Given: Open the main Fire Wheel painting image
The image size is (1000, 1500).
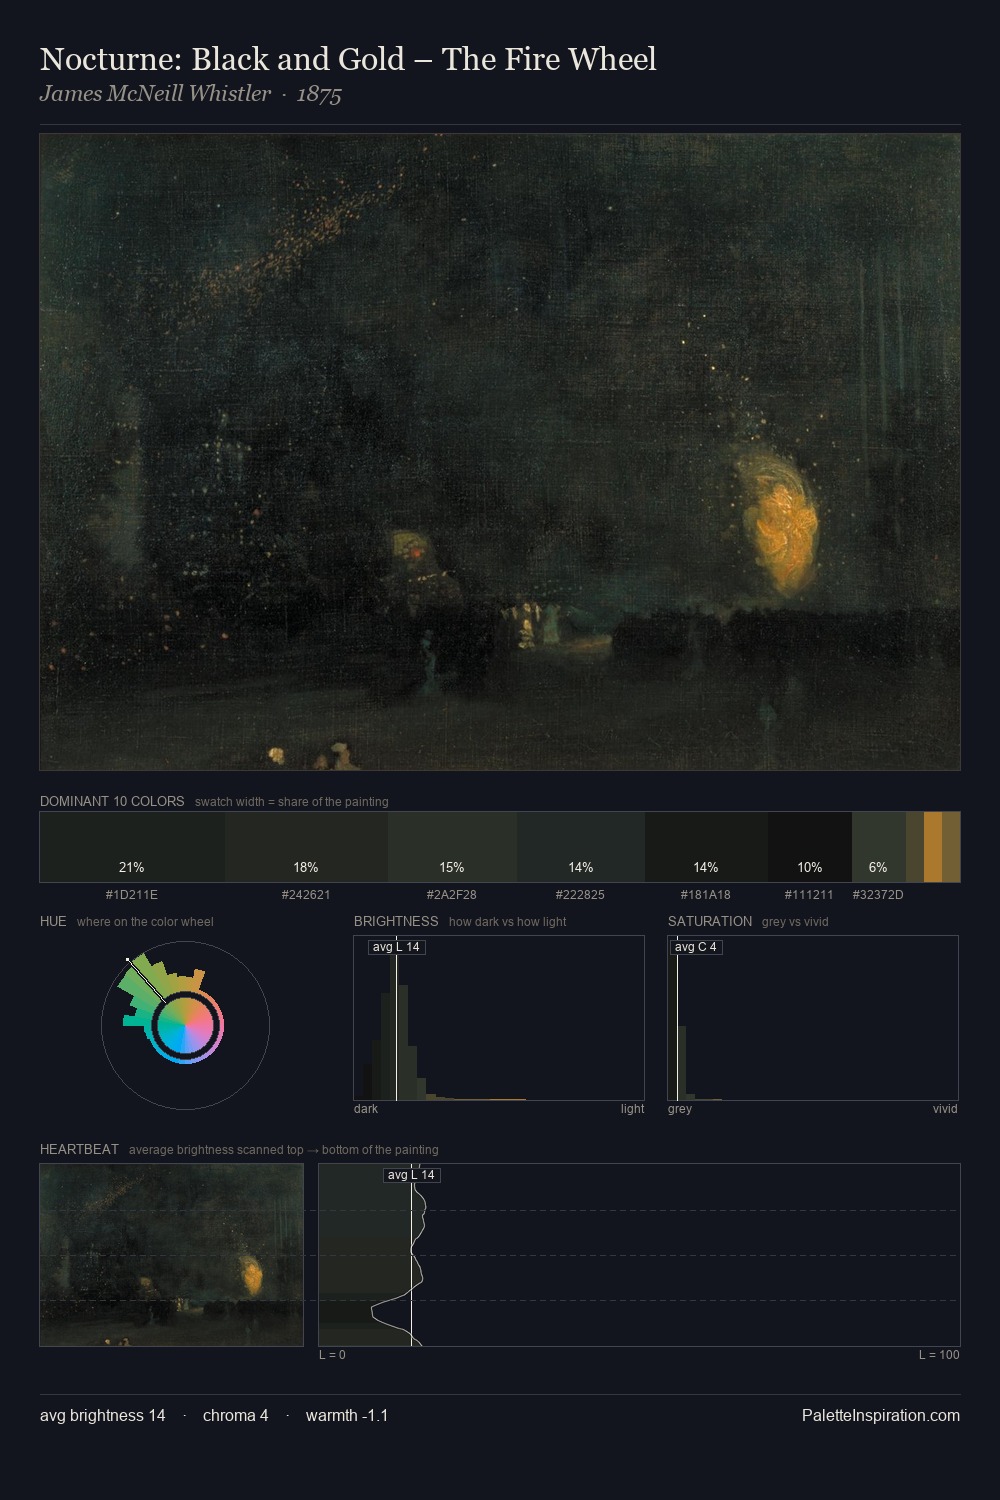Looking at the screenshot, I should (x=500, y=452).
